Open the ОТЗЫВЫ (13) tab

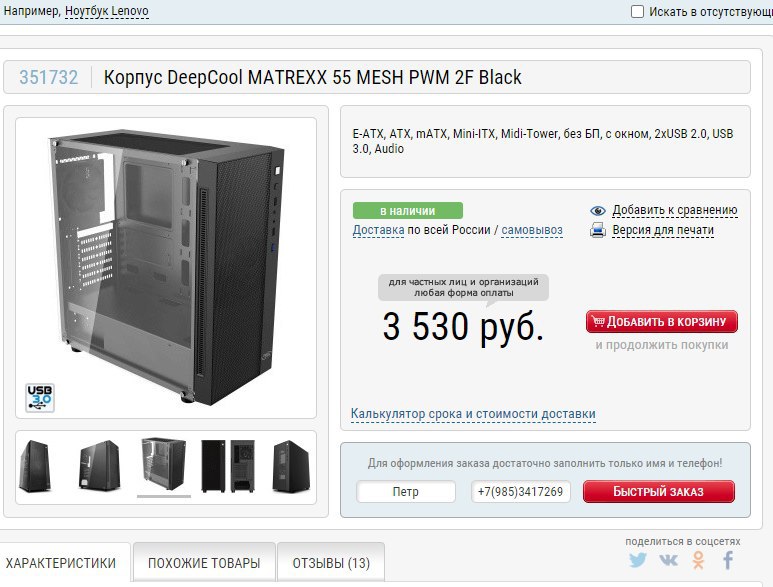coord(331,563)
